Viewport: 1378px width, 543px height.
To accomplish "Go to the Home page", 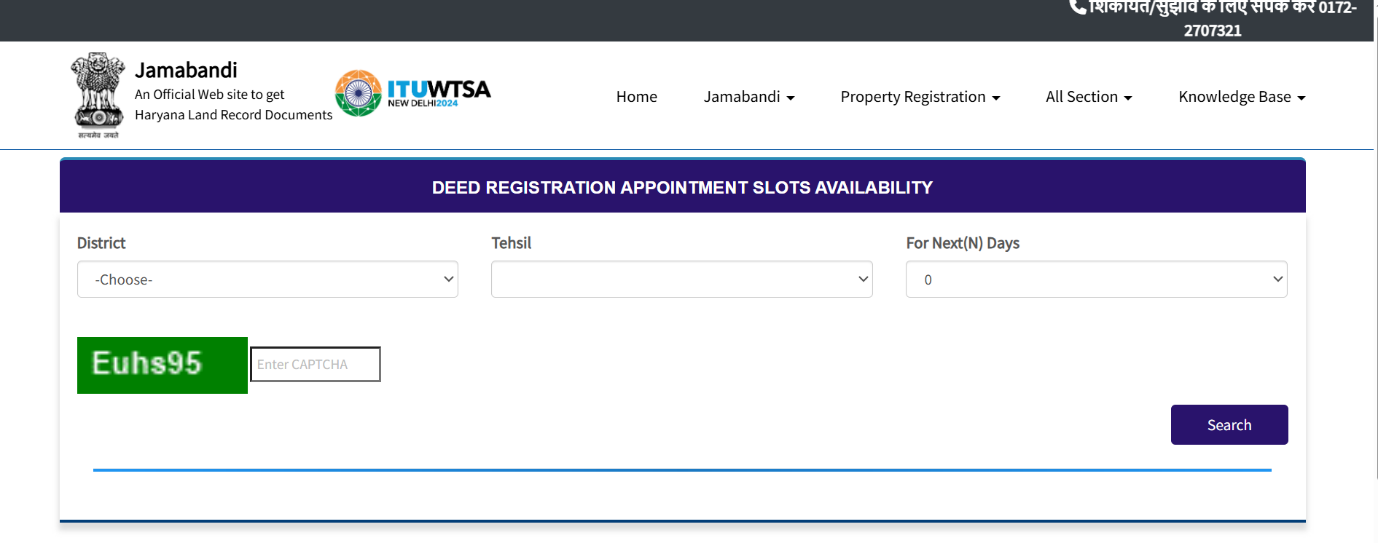I will (636, 97).
